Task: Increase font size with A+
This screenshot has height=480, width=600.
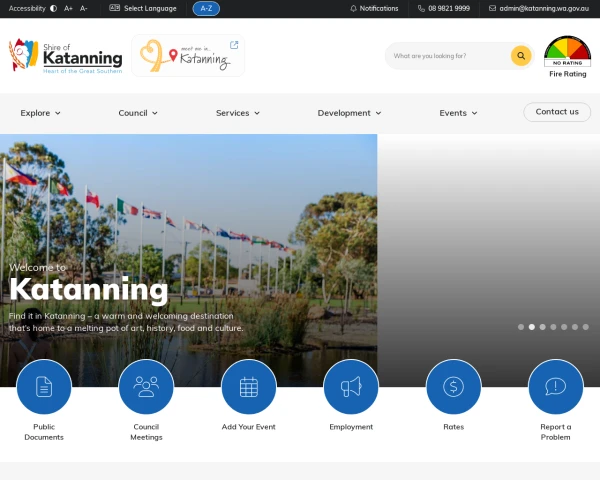Action: pos(68,8)
